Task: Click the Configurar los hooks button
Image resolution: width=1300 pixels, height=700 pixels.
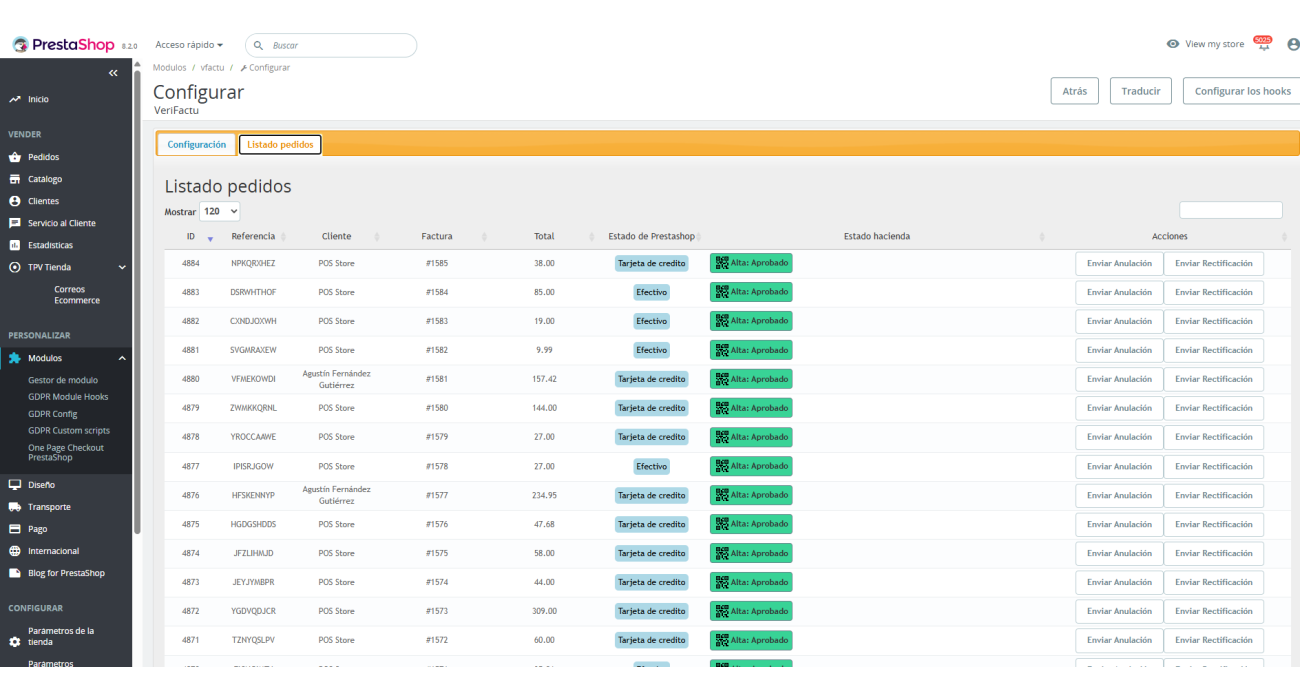Action: tap(1242, 91)
